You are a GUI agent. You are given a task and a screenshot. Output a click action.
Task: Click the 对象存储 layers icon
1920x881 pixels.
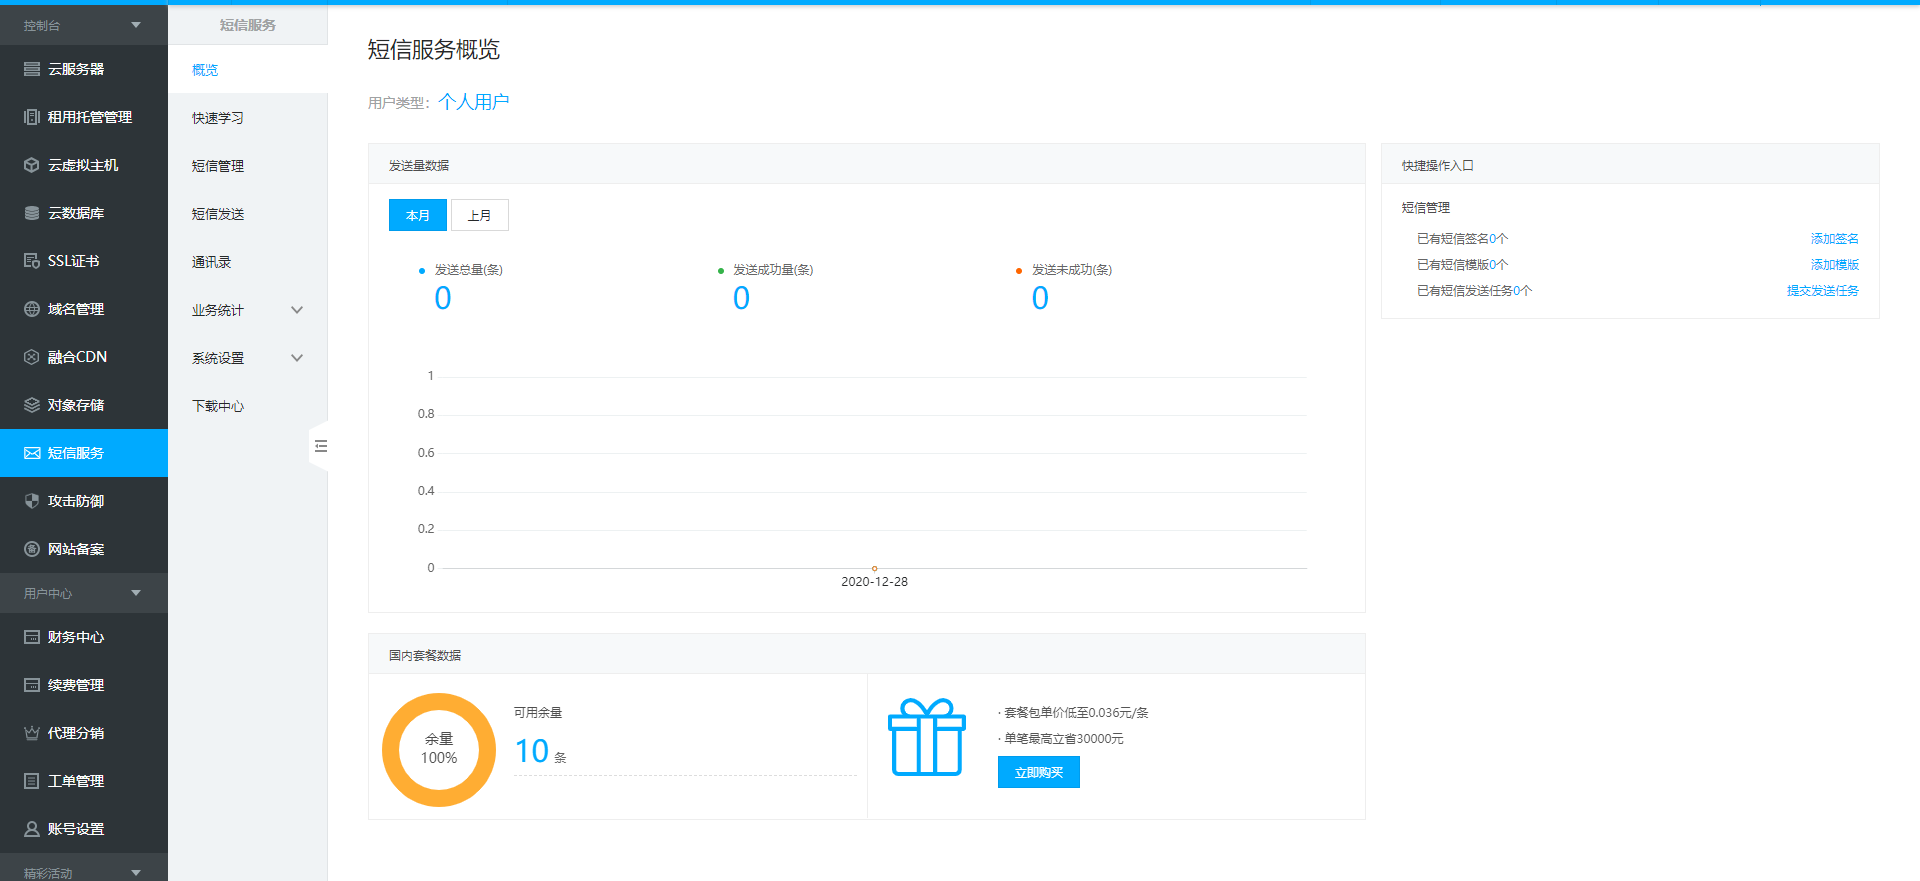32,405
